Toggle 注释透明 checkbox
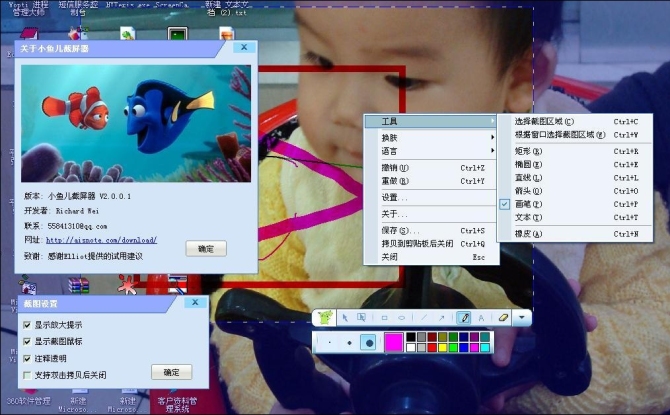This screenshot has height=415, width=670. (27, 358)
